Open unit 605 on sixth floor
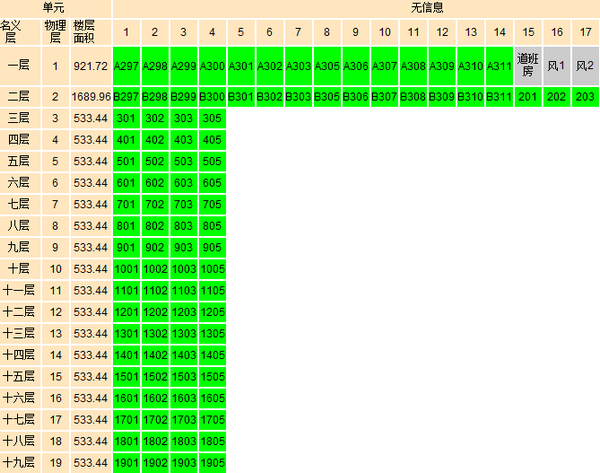Screen dimensions: 600x473 pyautogui.click(x=212, y=183)
